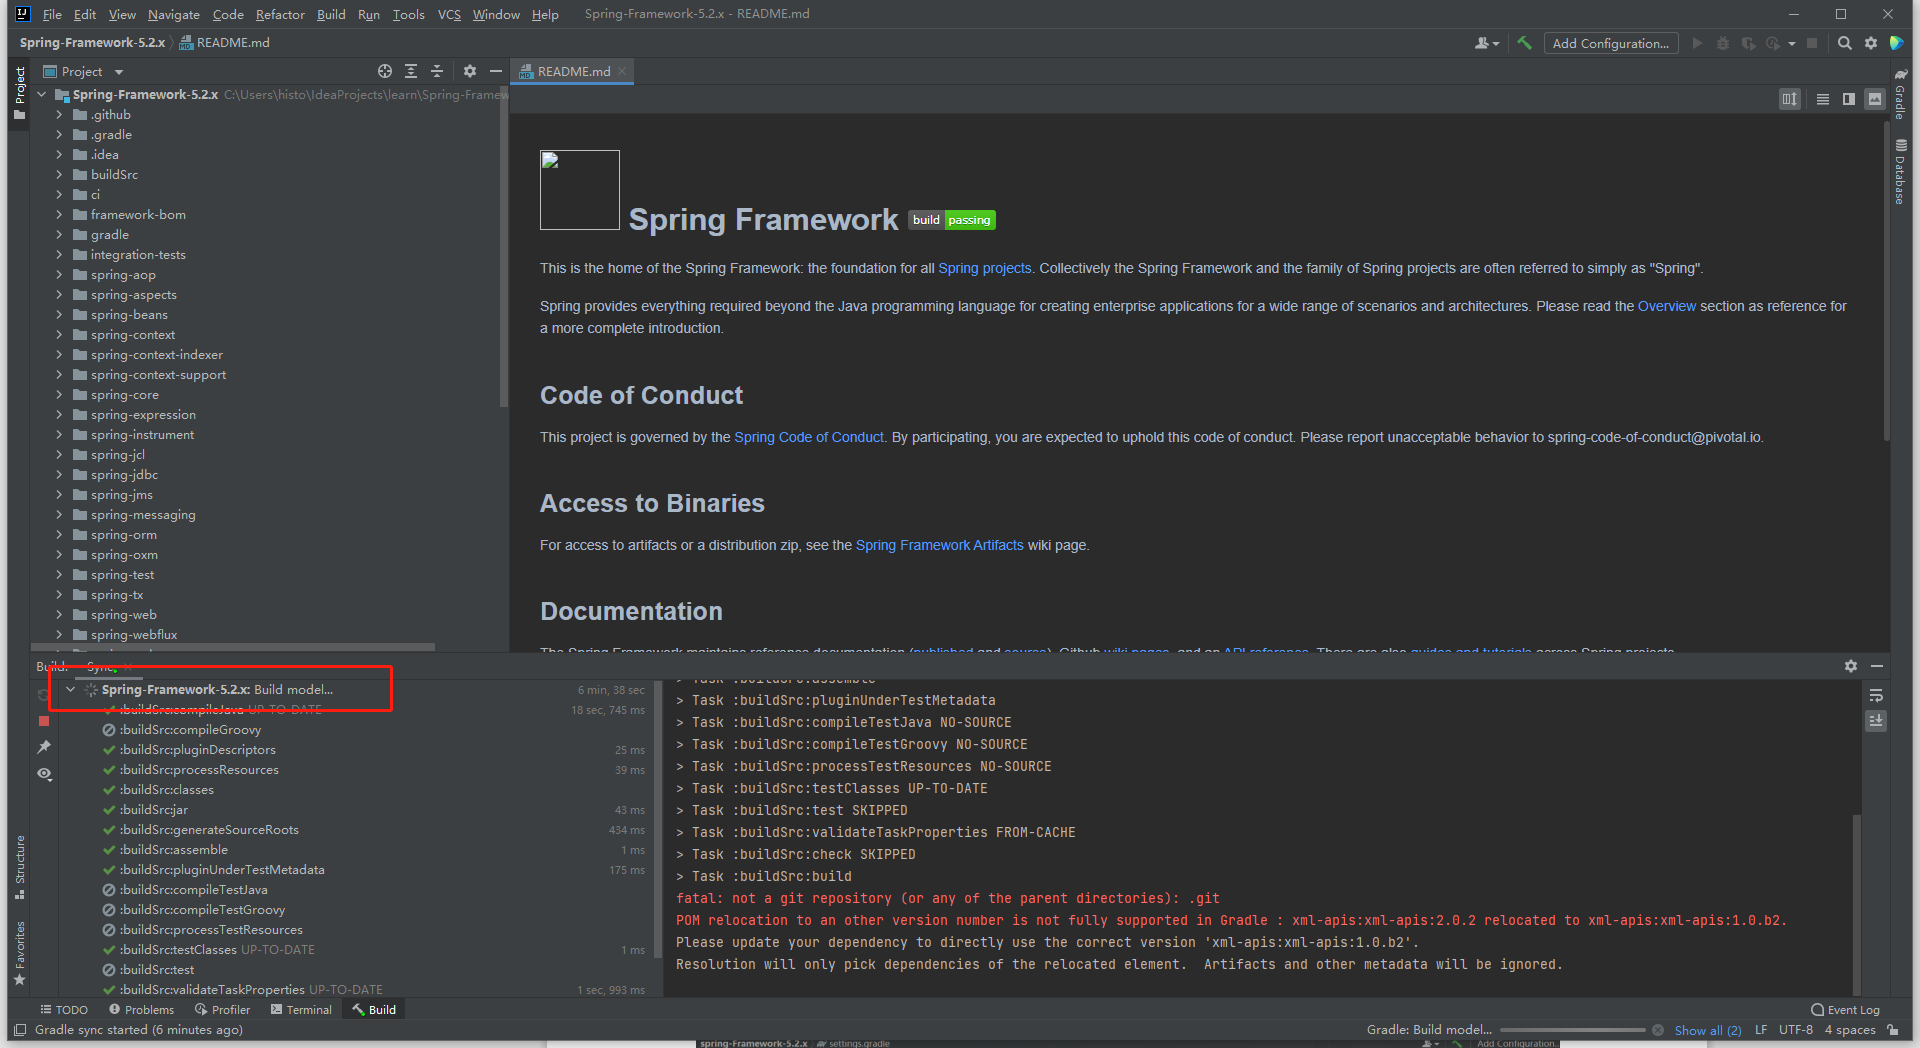
Task: Expand the spring-beans folder
Action: [x=59, y=314]
